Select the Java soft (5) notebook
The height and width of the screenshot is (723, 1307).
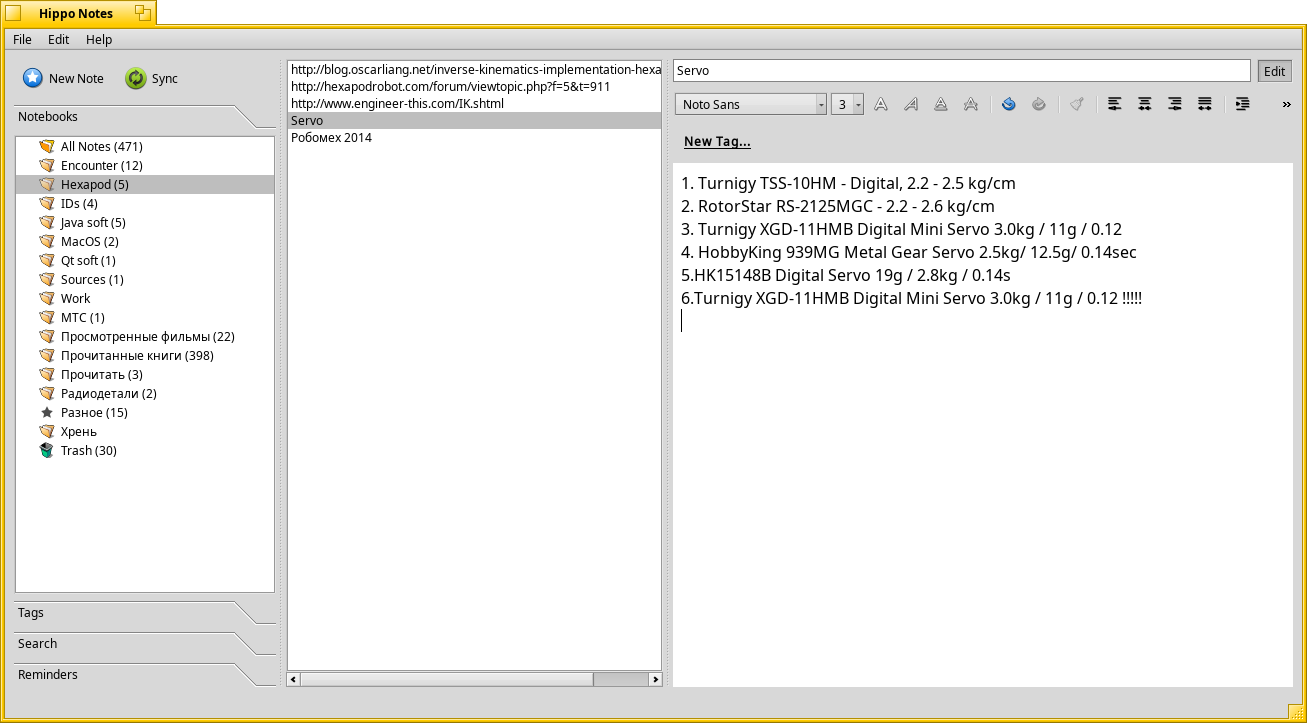145,223
